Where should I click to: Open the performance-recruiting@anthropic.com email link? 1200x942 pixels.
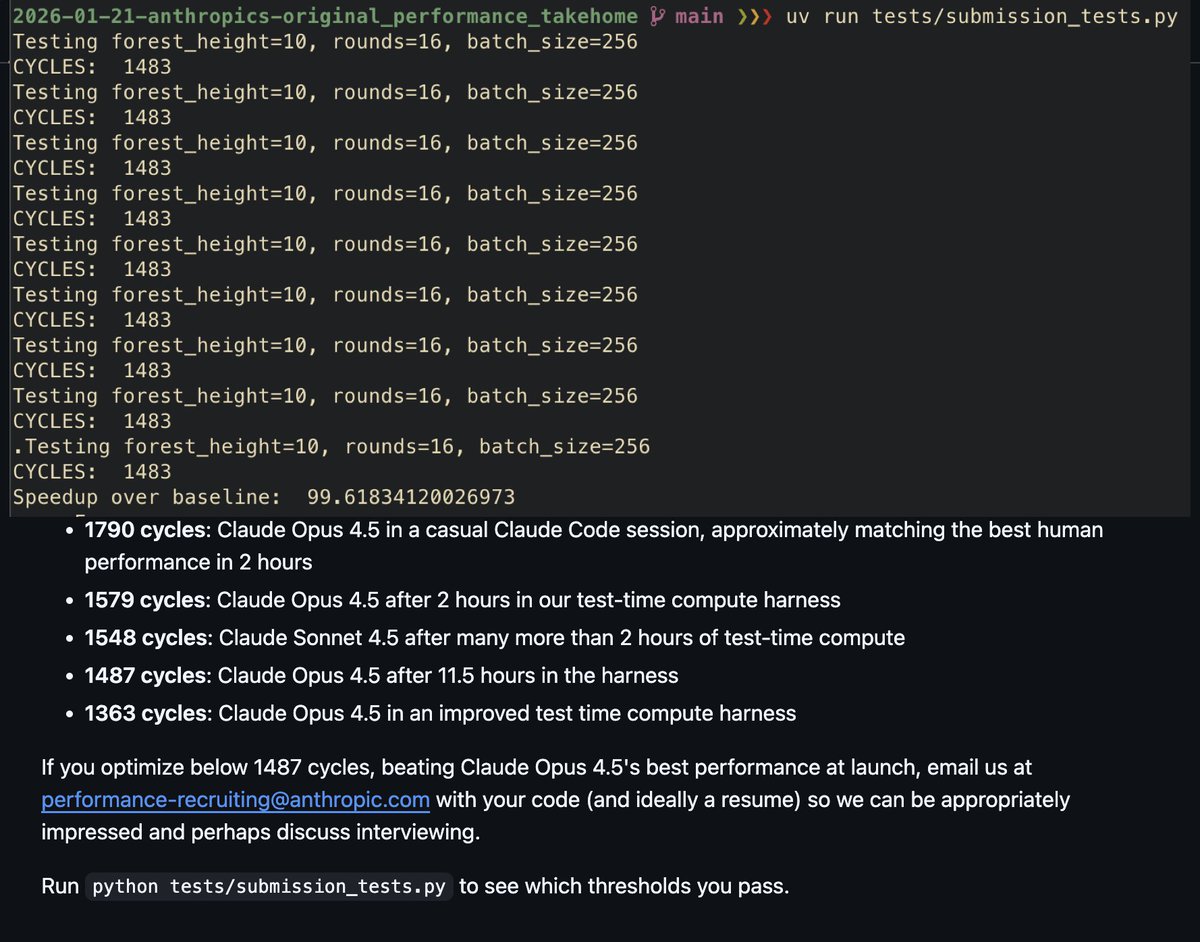point(236,800)
